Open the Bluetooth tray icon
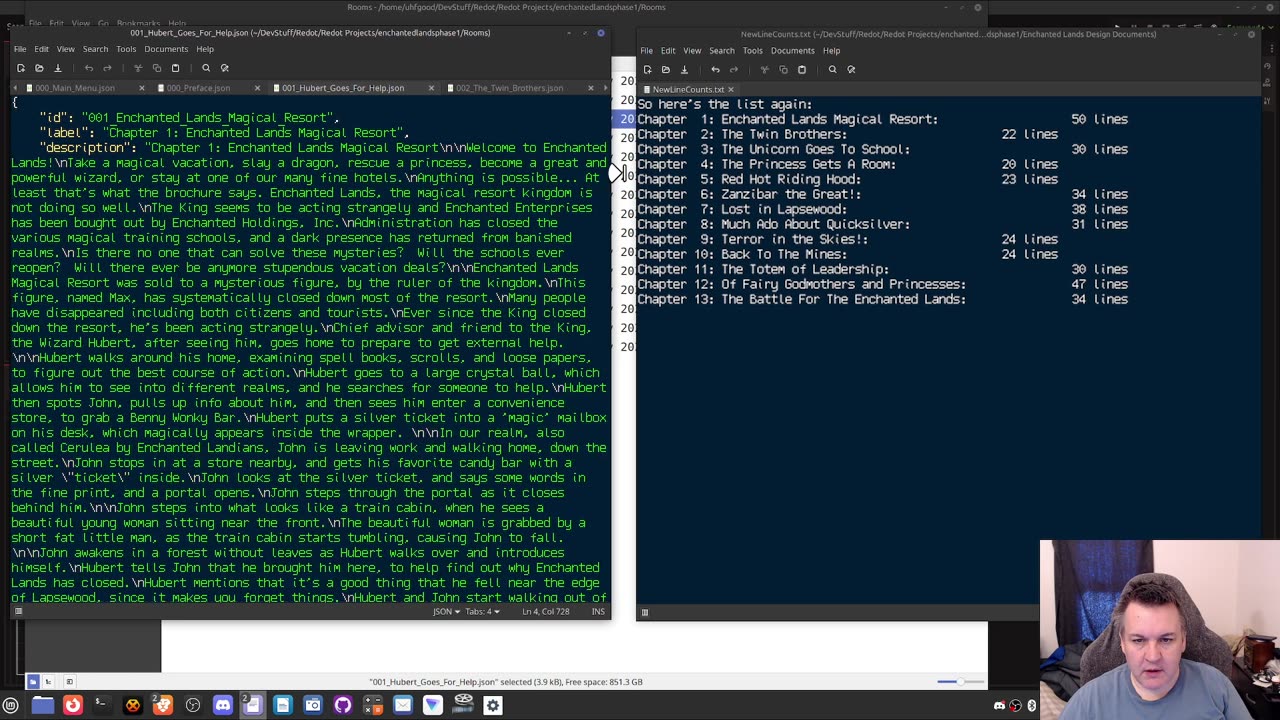Screen dimensions: 1280x720 1032,706
